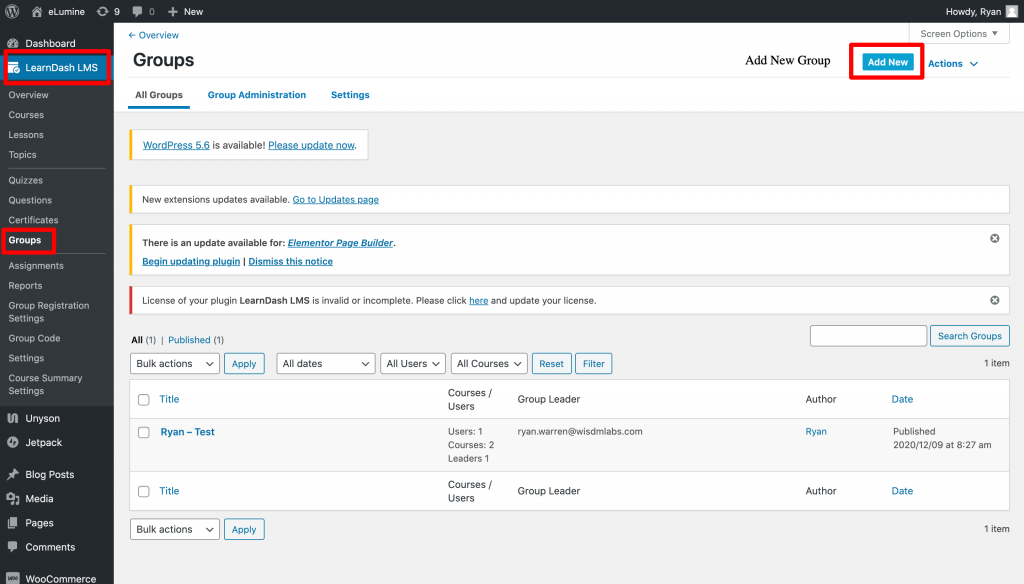Click the Blog Posts pin icon
The width and height of the screenshot is (1024, 584).
[x=13, y=474]
